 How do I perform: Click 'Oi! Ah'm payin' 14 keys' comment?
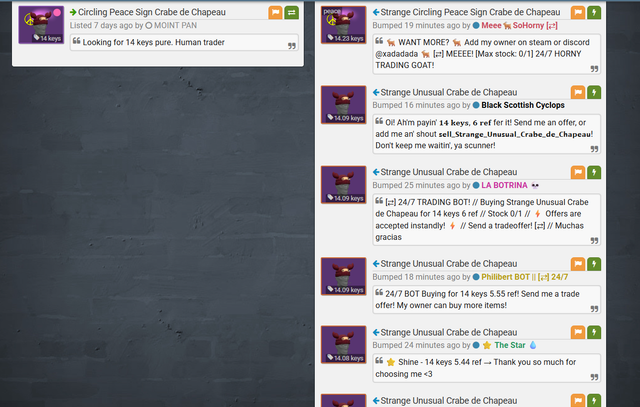487,134
